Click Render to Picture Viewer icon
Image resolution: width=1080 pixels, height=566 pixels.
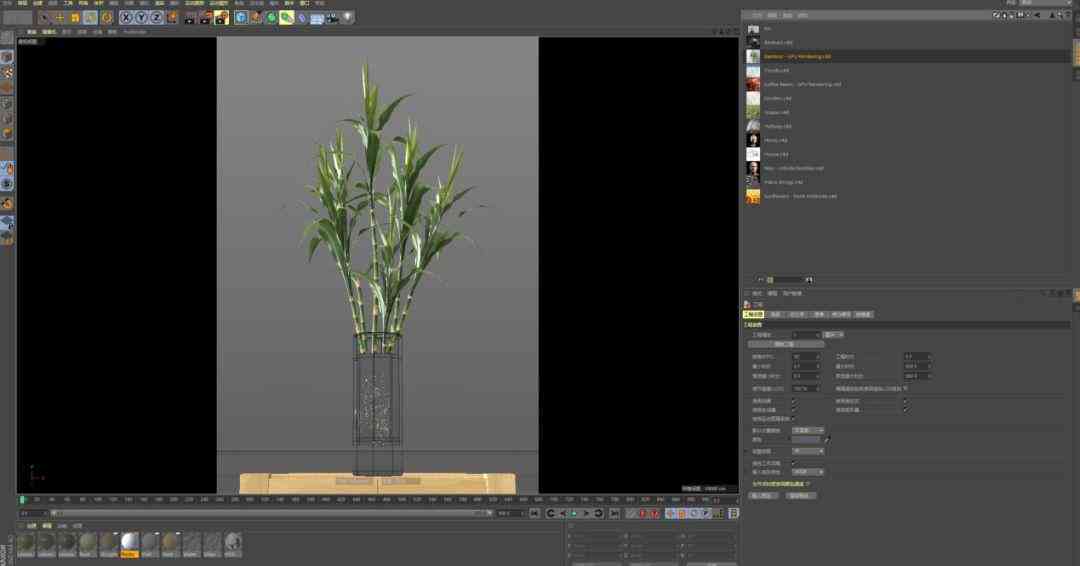pos(206,18)
